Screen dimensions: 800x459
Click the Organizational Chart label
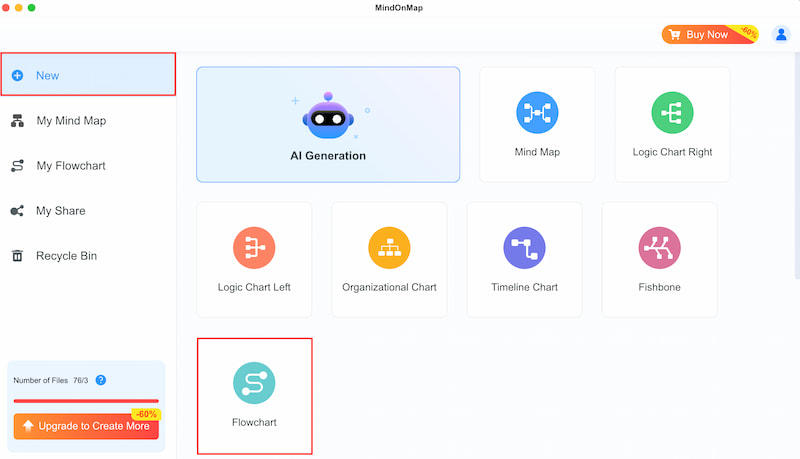click(389, 287)
